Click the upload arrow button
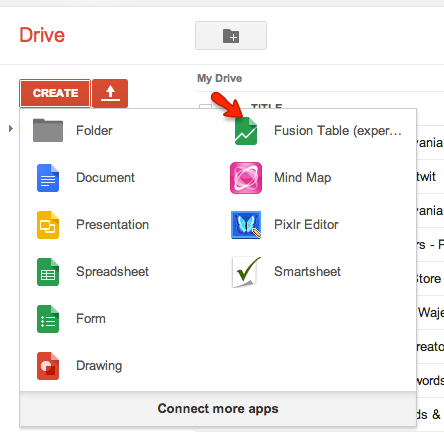 click(110, 93)
